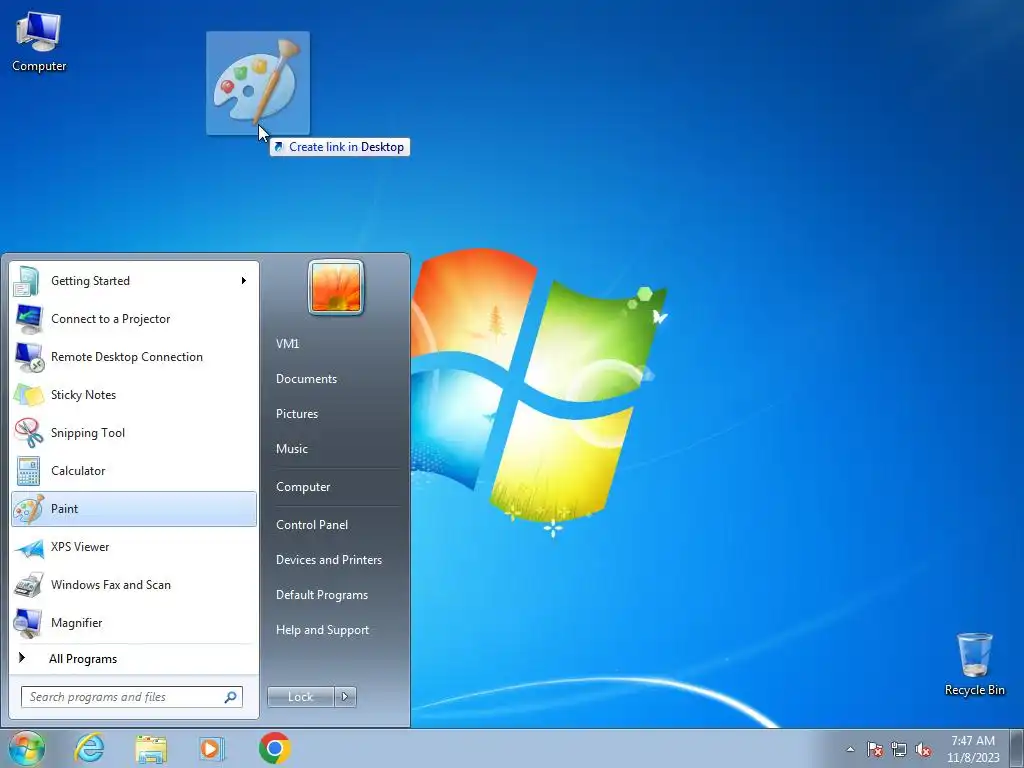
Task: Open the Computer desktop icon
Action: click(39, 41)
